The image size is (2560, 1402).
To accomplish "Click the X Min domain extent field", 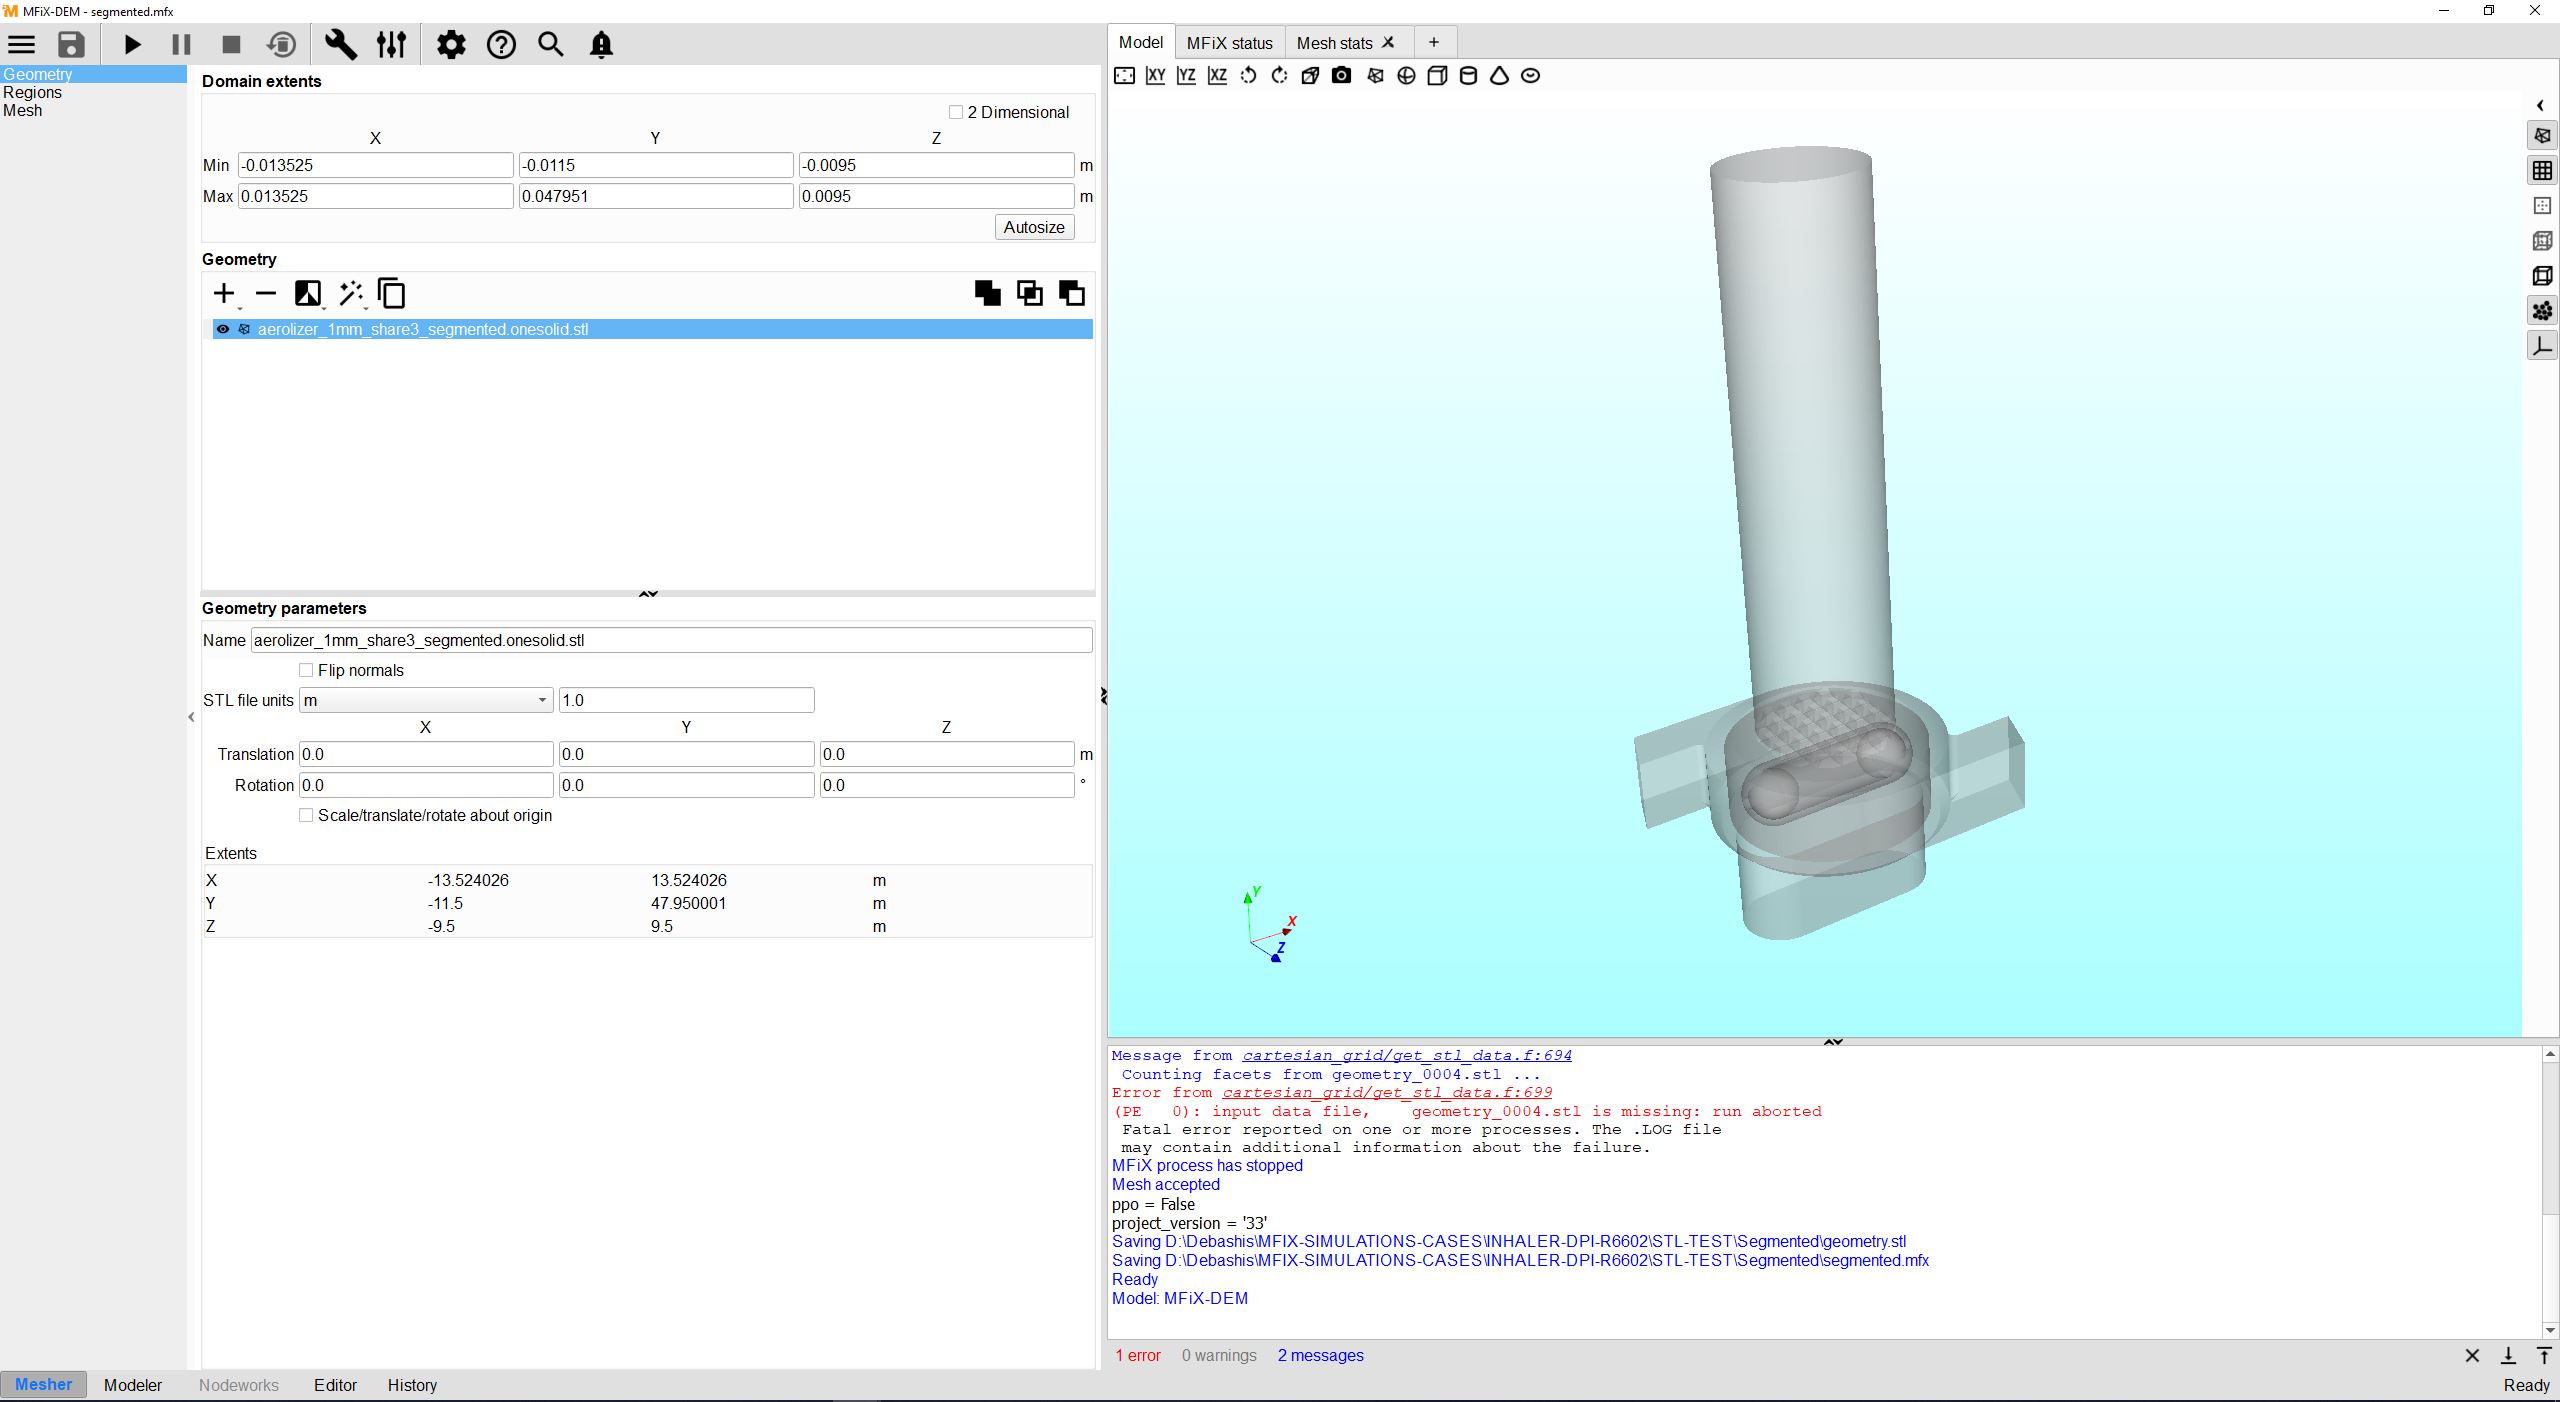I will pos(375,166).
